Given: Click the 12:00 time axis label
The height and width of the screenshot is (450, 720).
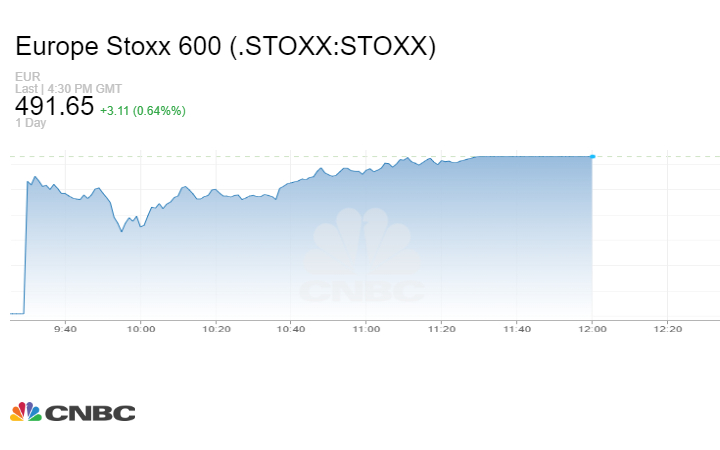Looking at the screenshot, I should click(592, 329).
